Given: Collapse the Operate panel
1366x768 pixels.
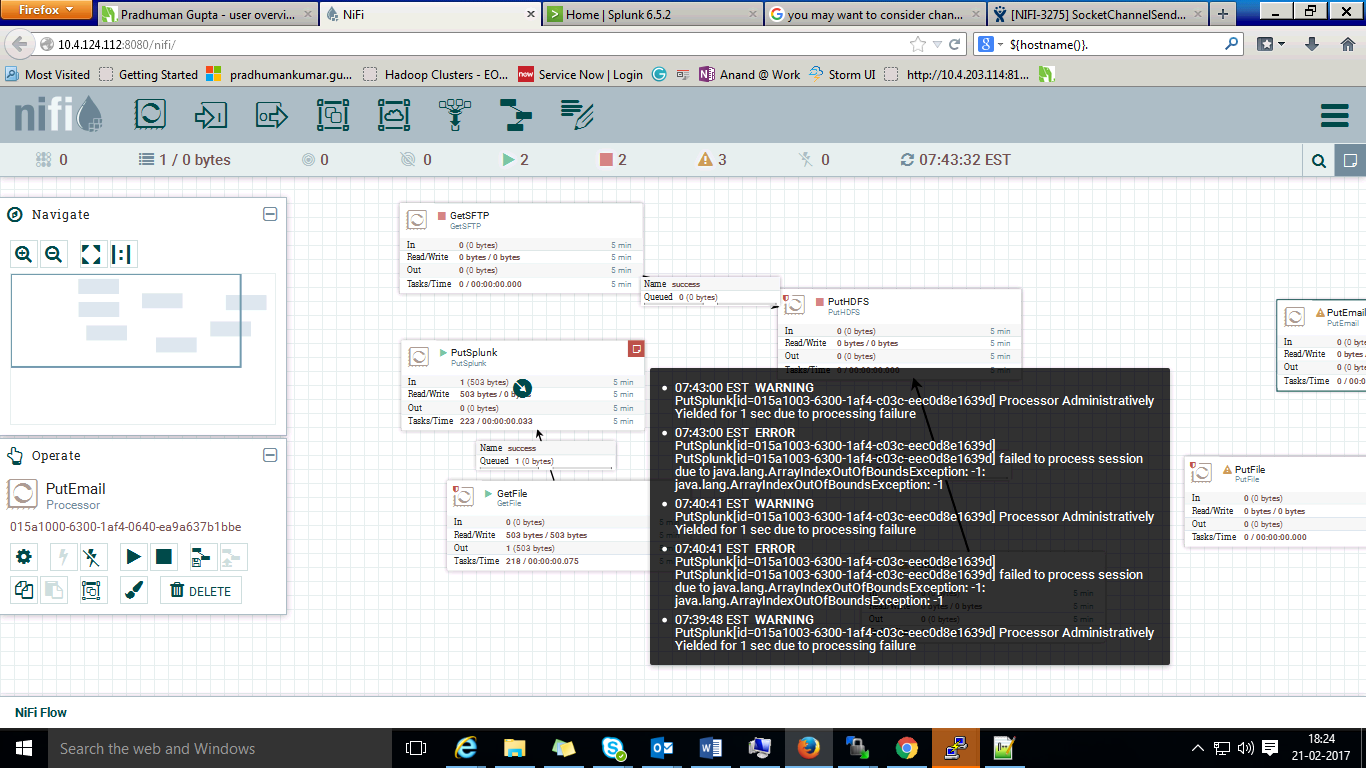Looking at the screenshot, I should point(269,455).
